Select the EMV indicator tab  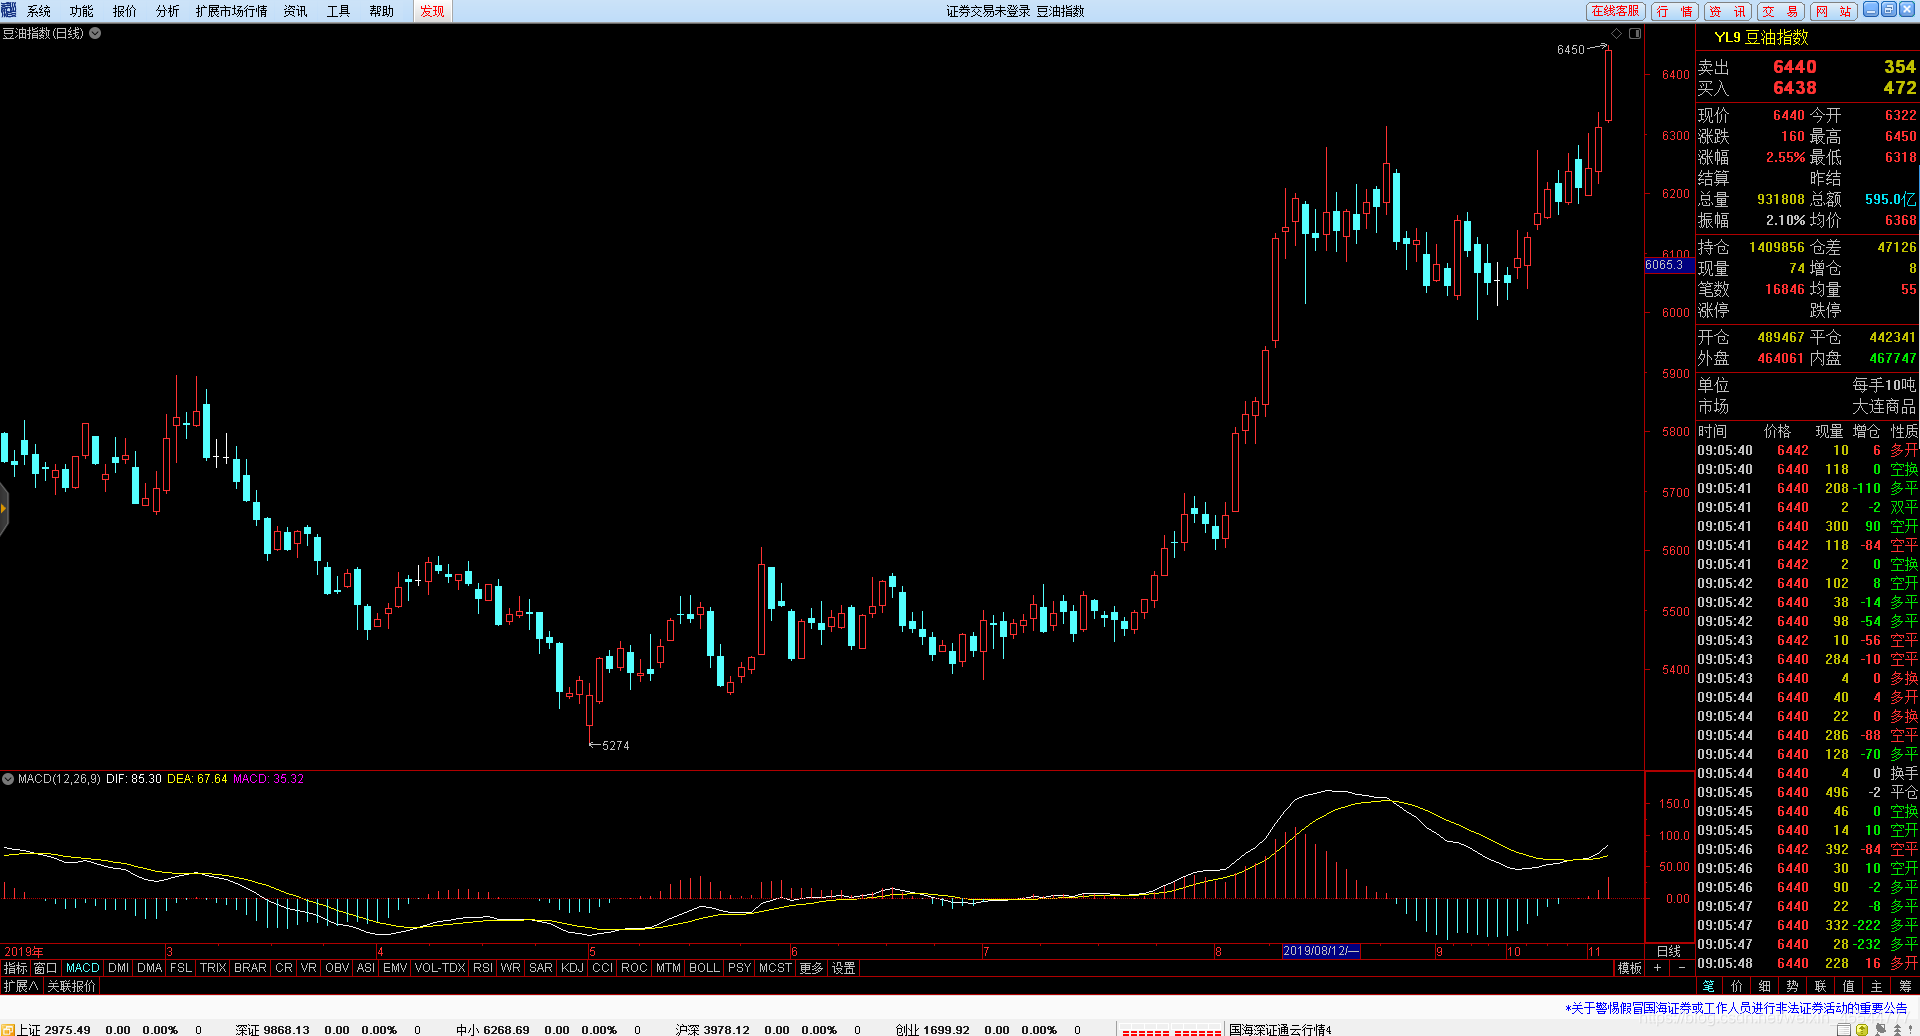[x=395, y=968]
